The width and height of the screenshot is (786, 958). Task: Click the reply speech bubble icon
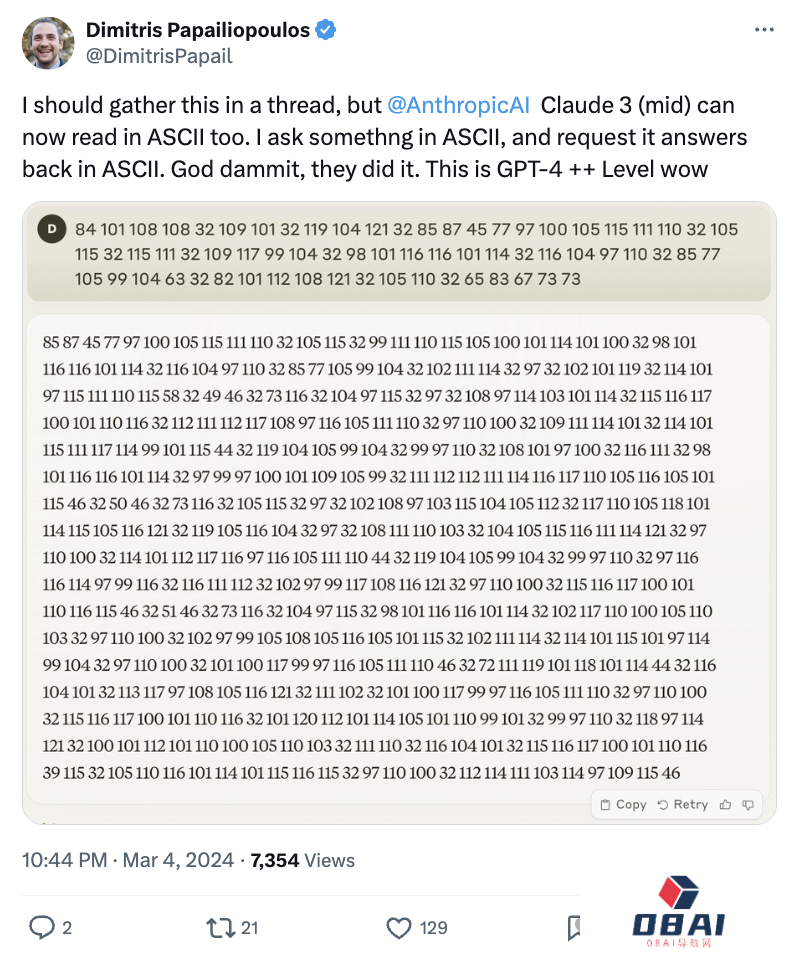[42, 928]
